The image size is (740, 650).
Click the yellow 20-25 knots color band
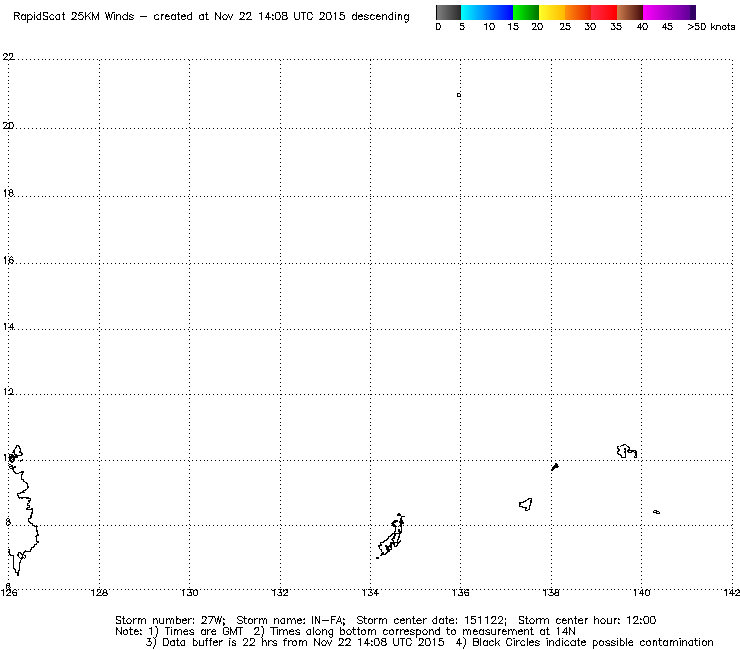pyautogui.click(x=552, y=12)
